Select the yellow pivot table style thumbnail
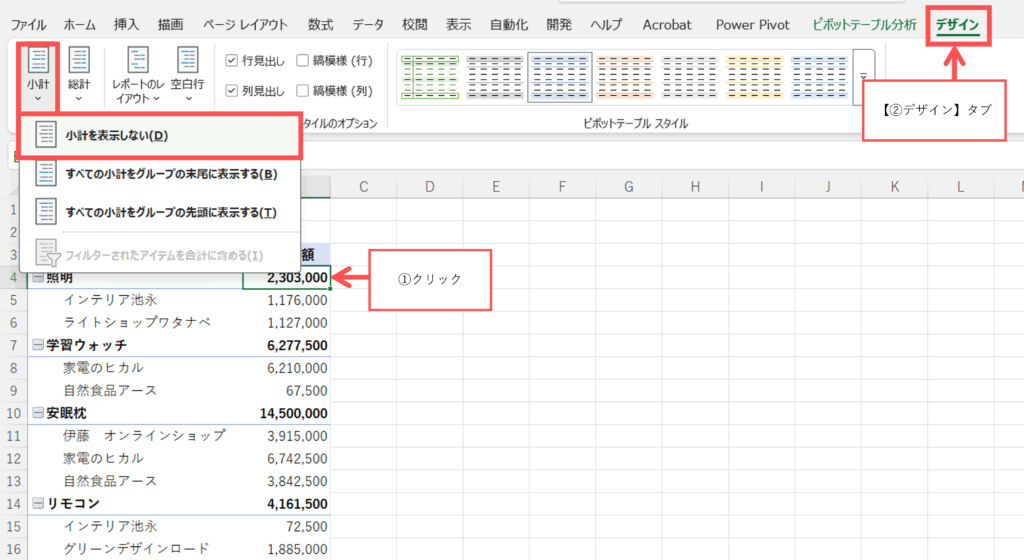Viewport: 1024px width, 560px height. [x=754, y=78]
